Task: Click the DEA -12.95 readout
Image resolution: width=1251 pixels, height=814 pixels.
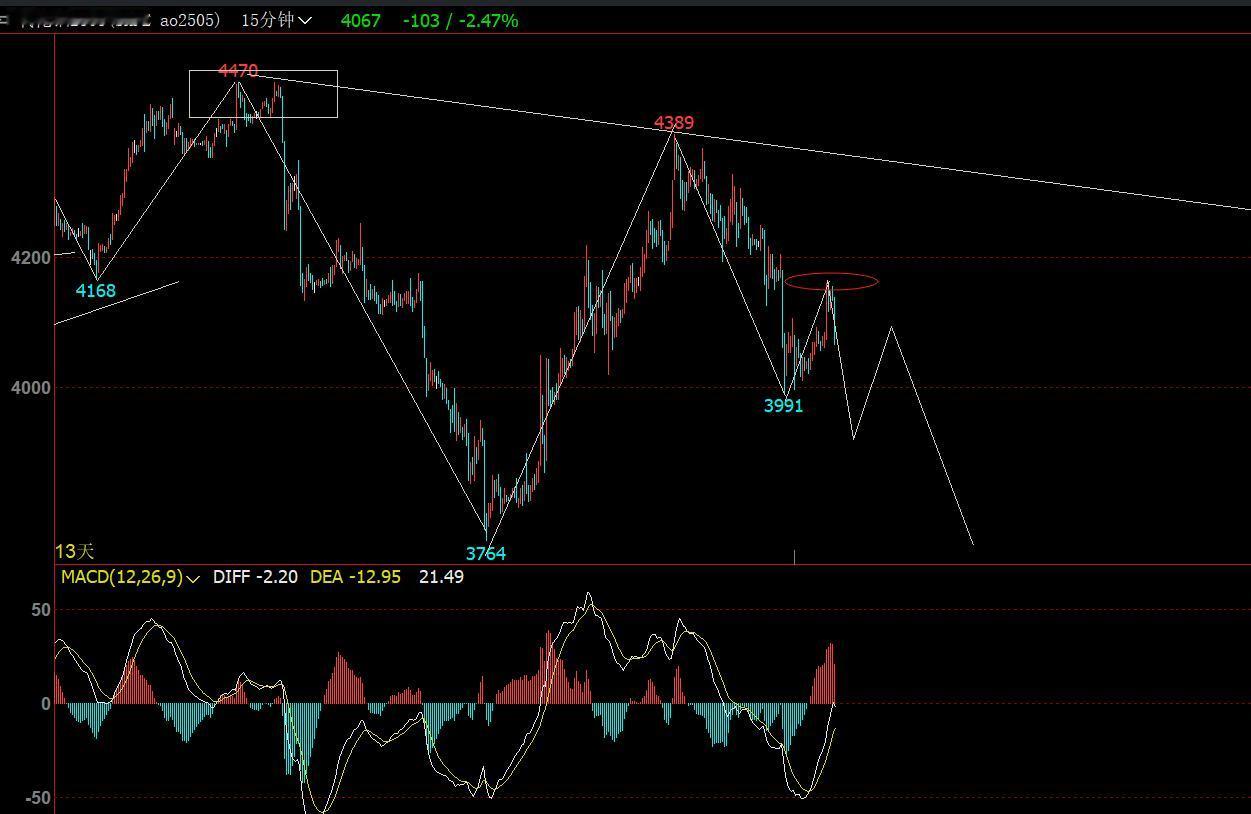Action: (355, 577)
